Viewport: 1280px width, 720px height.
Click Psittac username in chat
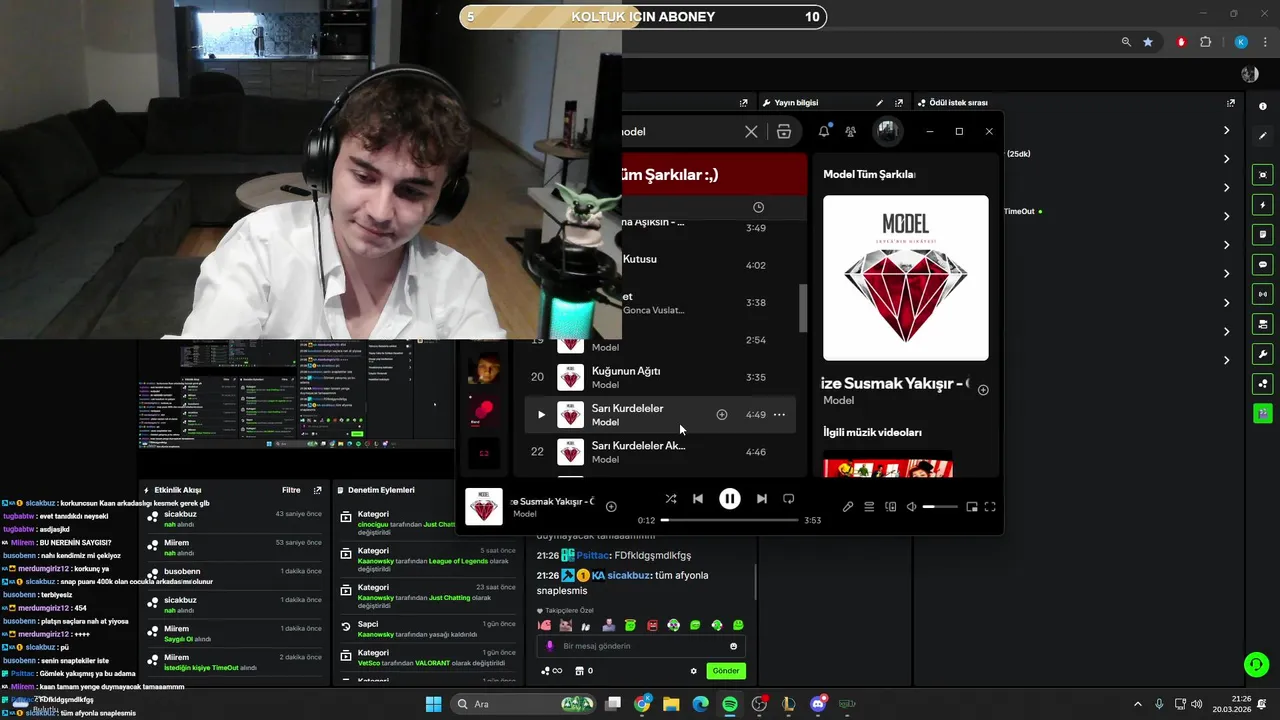pos(594,555)
